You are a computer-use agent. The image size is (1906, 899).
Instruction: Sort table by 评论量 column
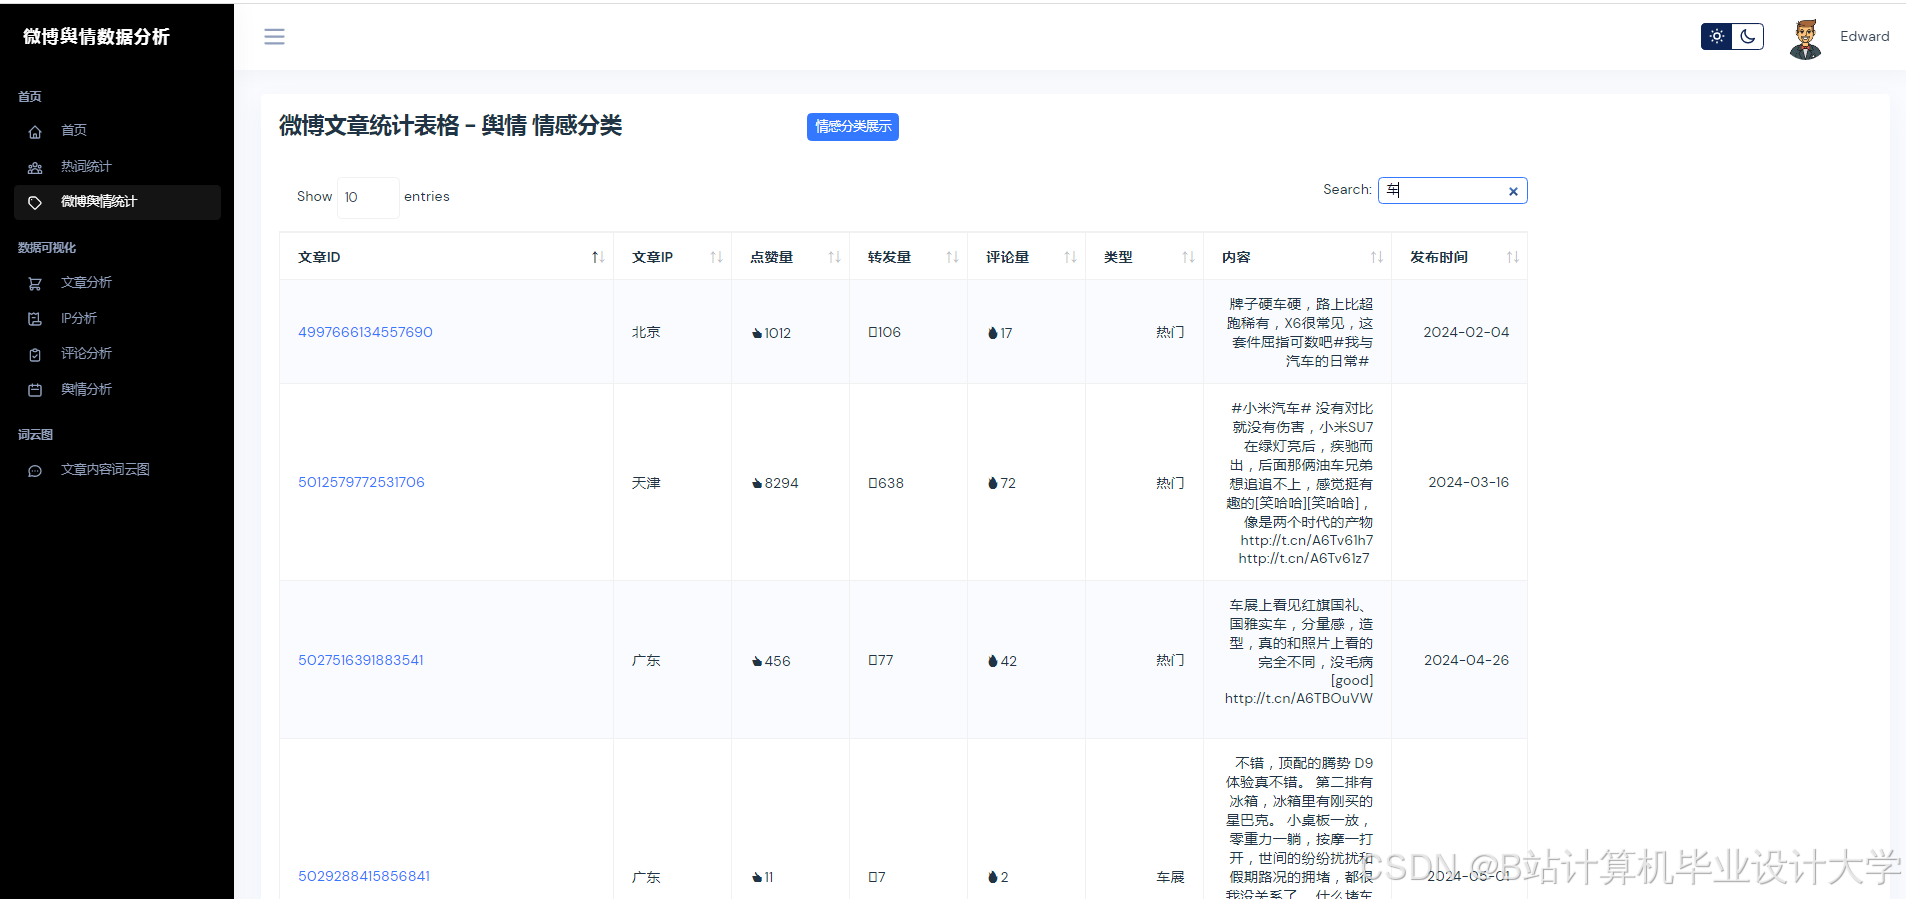(1026, 257)
